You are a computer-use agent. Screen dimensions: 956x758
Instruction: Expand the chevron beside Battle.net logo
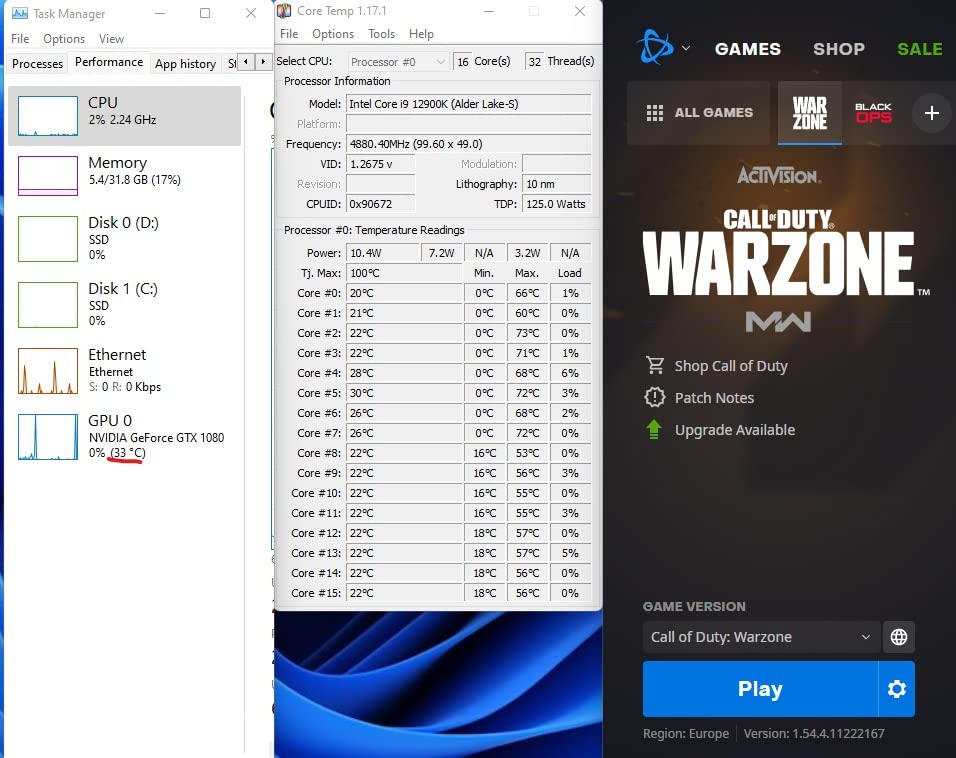pyautogui.click(x=686, y=48)
